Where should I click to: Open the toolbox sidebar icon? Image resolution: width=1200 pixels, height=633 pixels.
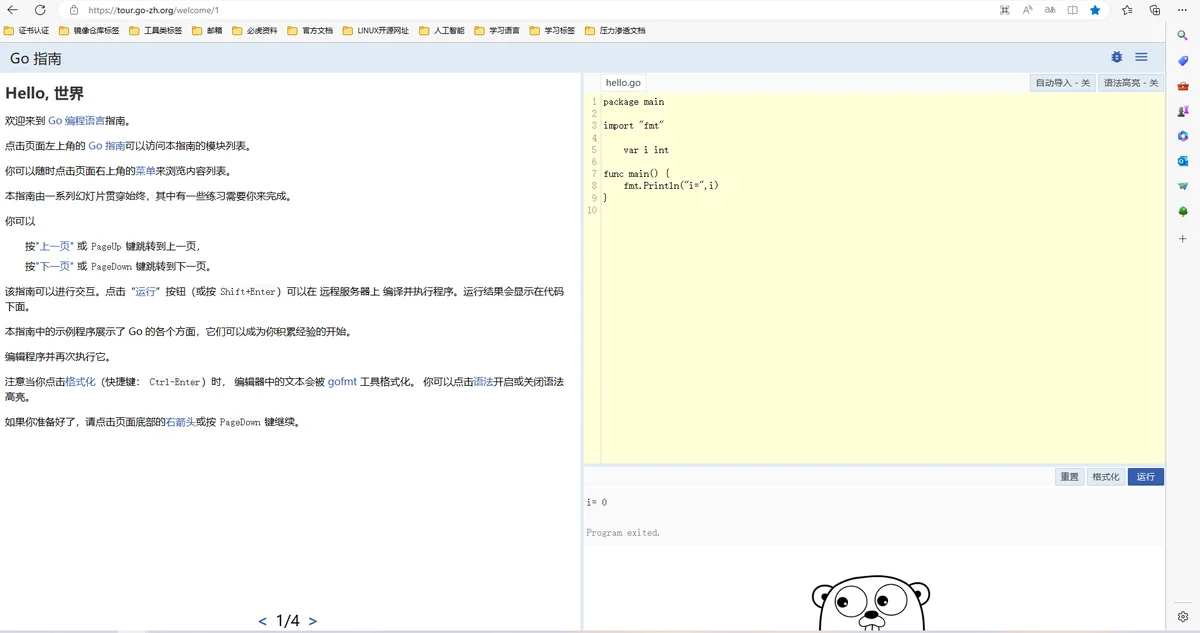(x=1183, y=86)
